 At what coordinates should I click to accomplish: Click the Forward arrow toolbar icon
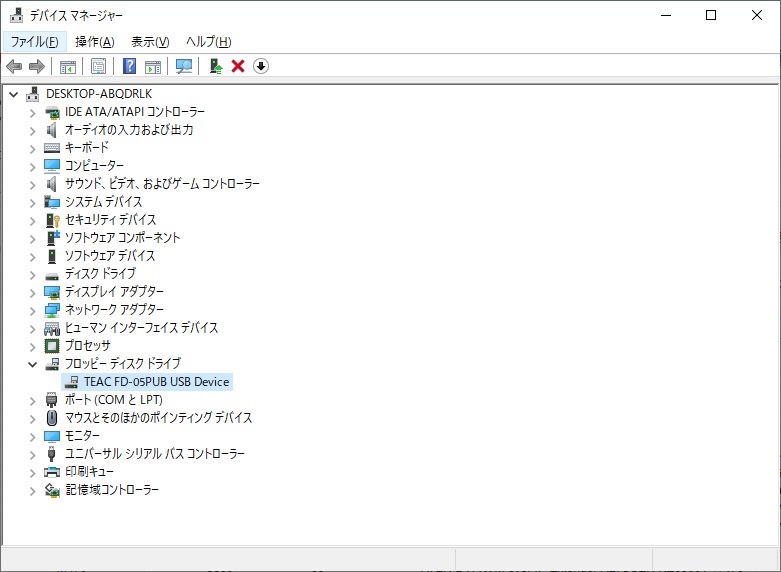pos(37,66)
